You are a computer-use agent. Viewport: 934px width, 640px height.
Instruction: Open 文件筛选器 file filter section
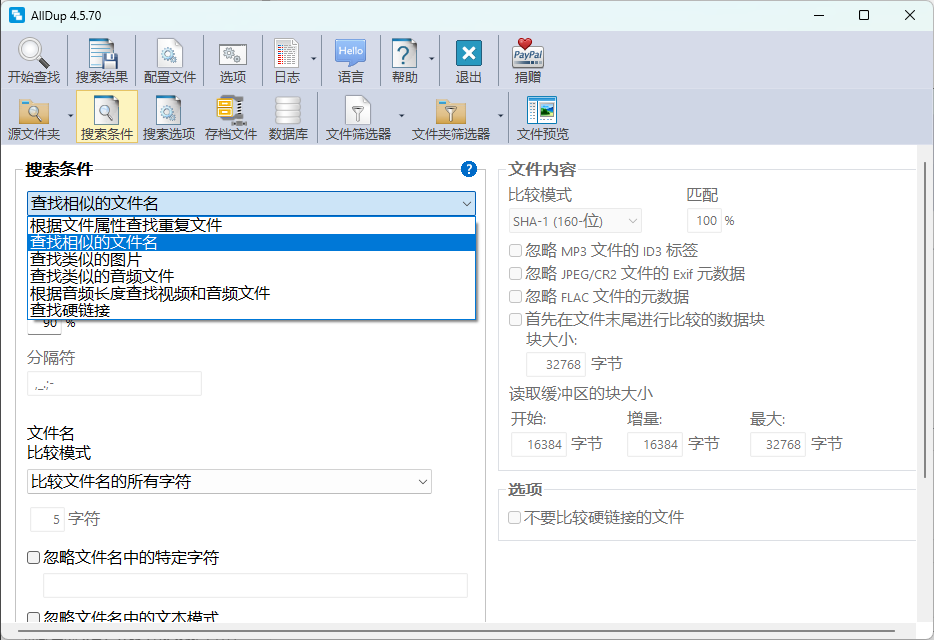358,117
